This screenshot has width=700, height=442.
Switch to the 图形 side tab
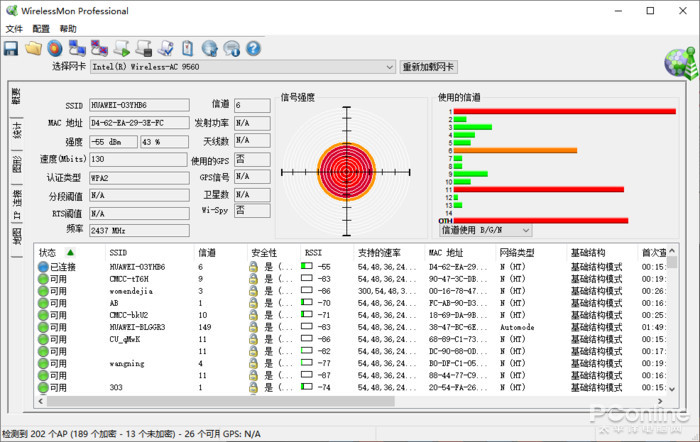(x=16, y=164)
